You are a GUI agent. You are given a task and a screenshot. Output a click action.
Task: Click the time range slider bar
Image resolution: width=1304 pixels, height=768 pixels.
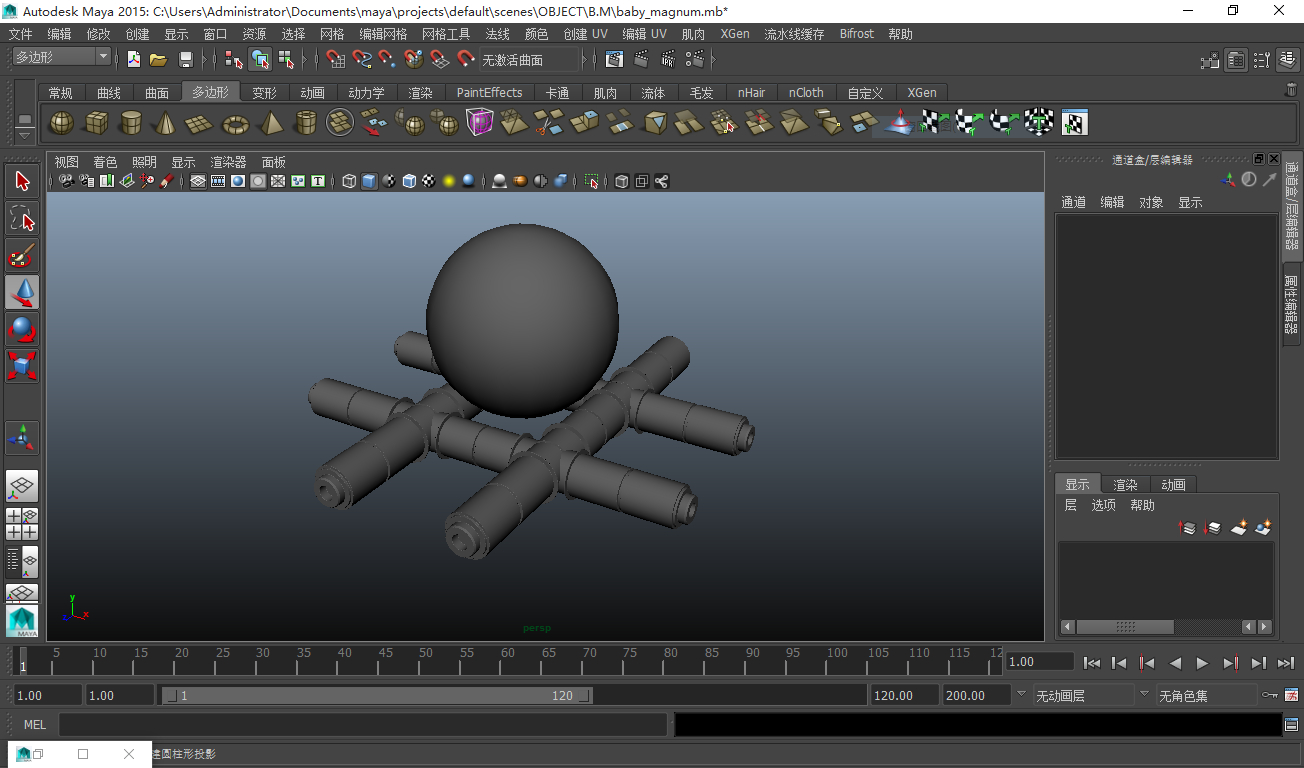click(x=376, y=695)
